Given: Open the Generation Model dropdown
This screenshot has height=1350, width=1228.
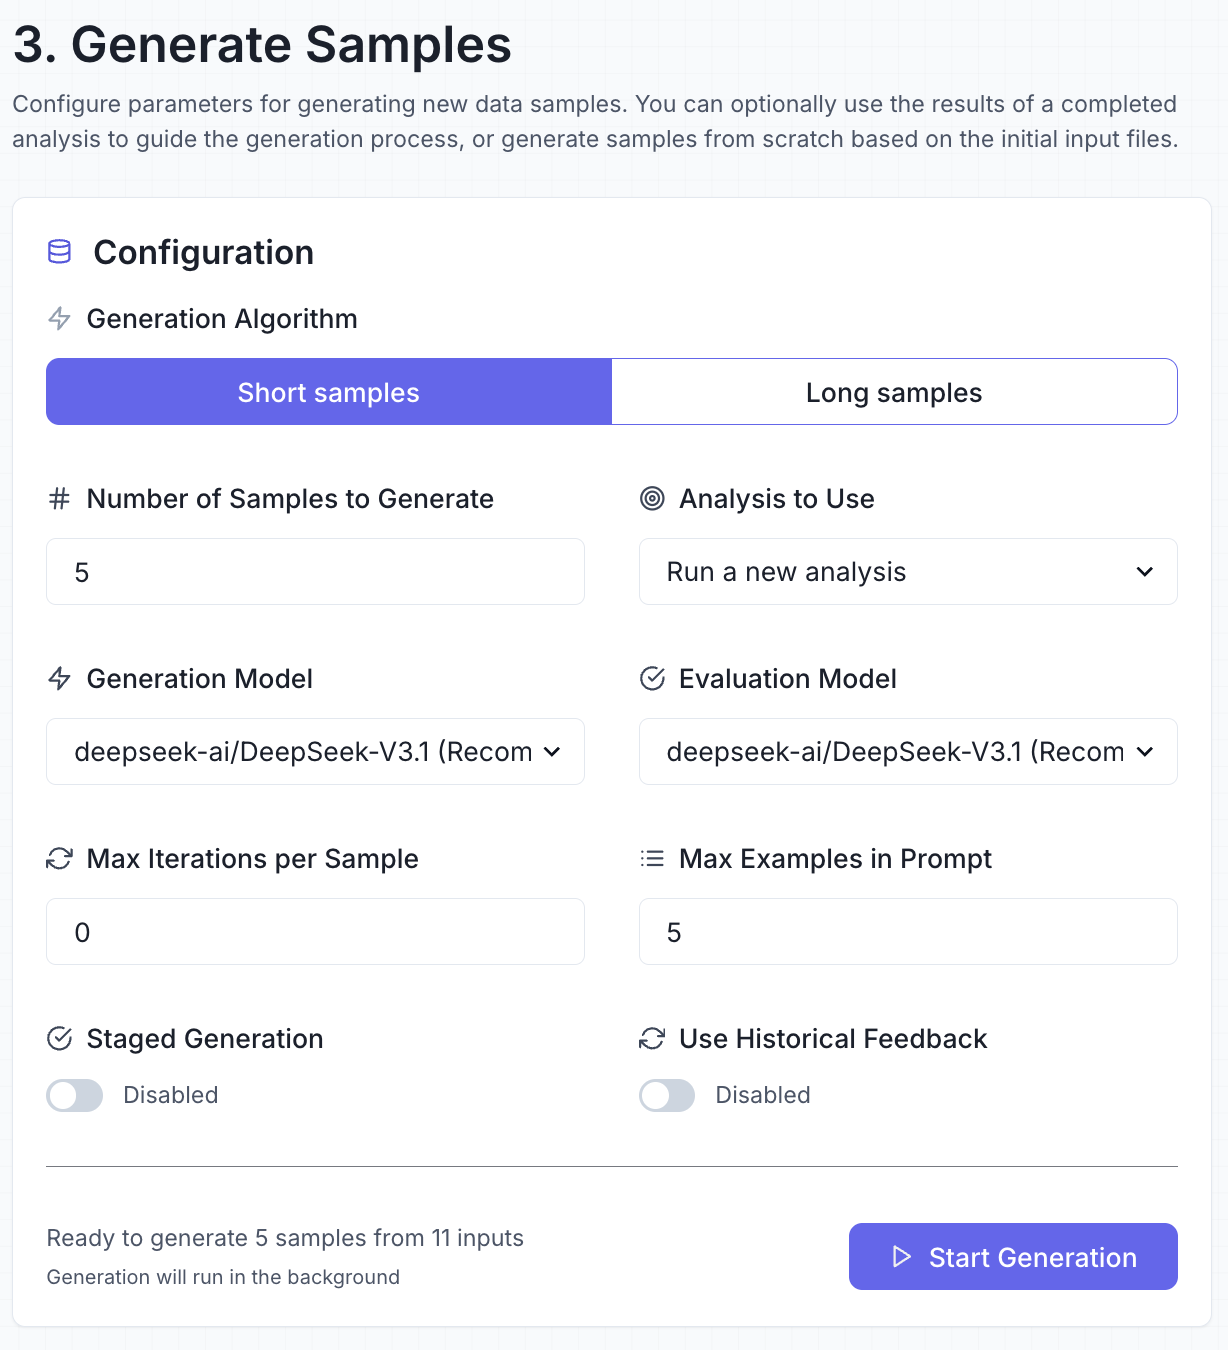Looking at the screenshot, I should (x=315, y=751).
